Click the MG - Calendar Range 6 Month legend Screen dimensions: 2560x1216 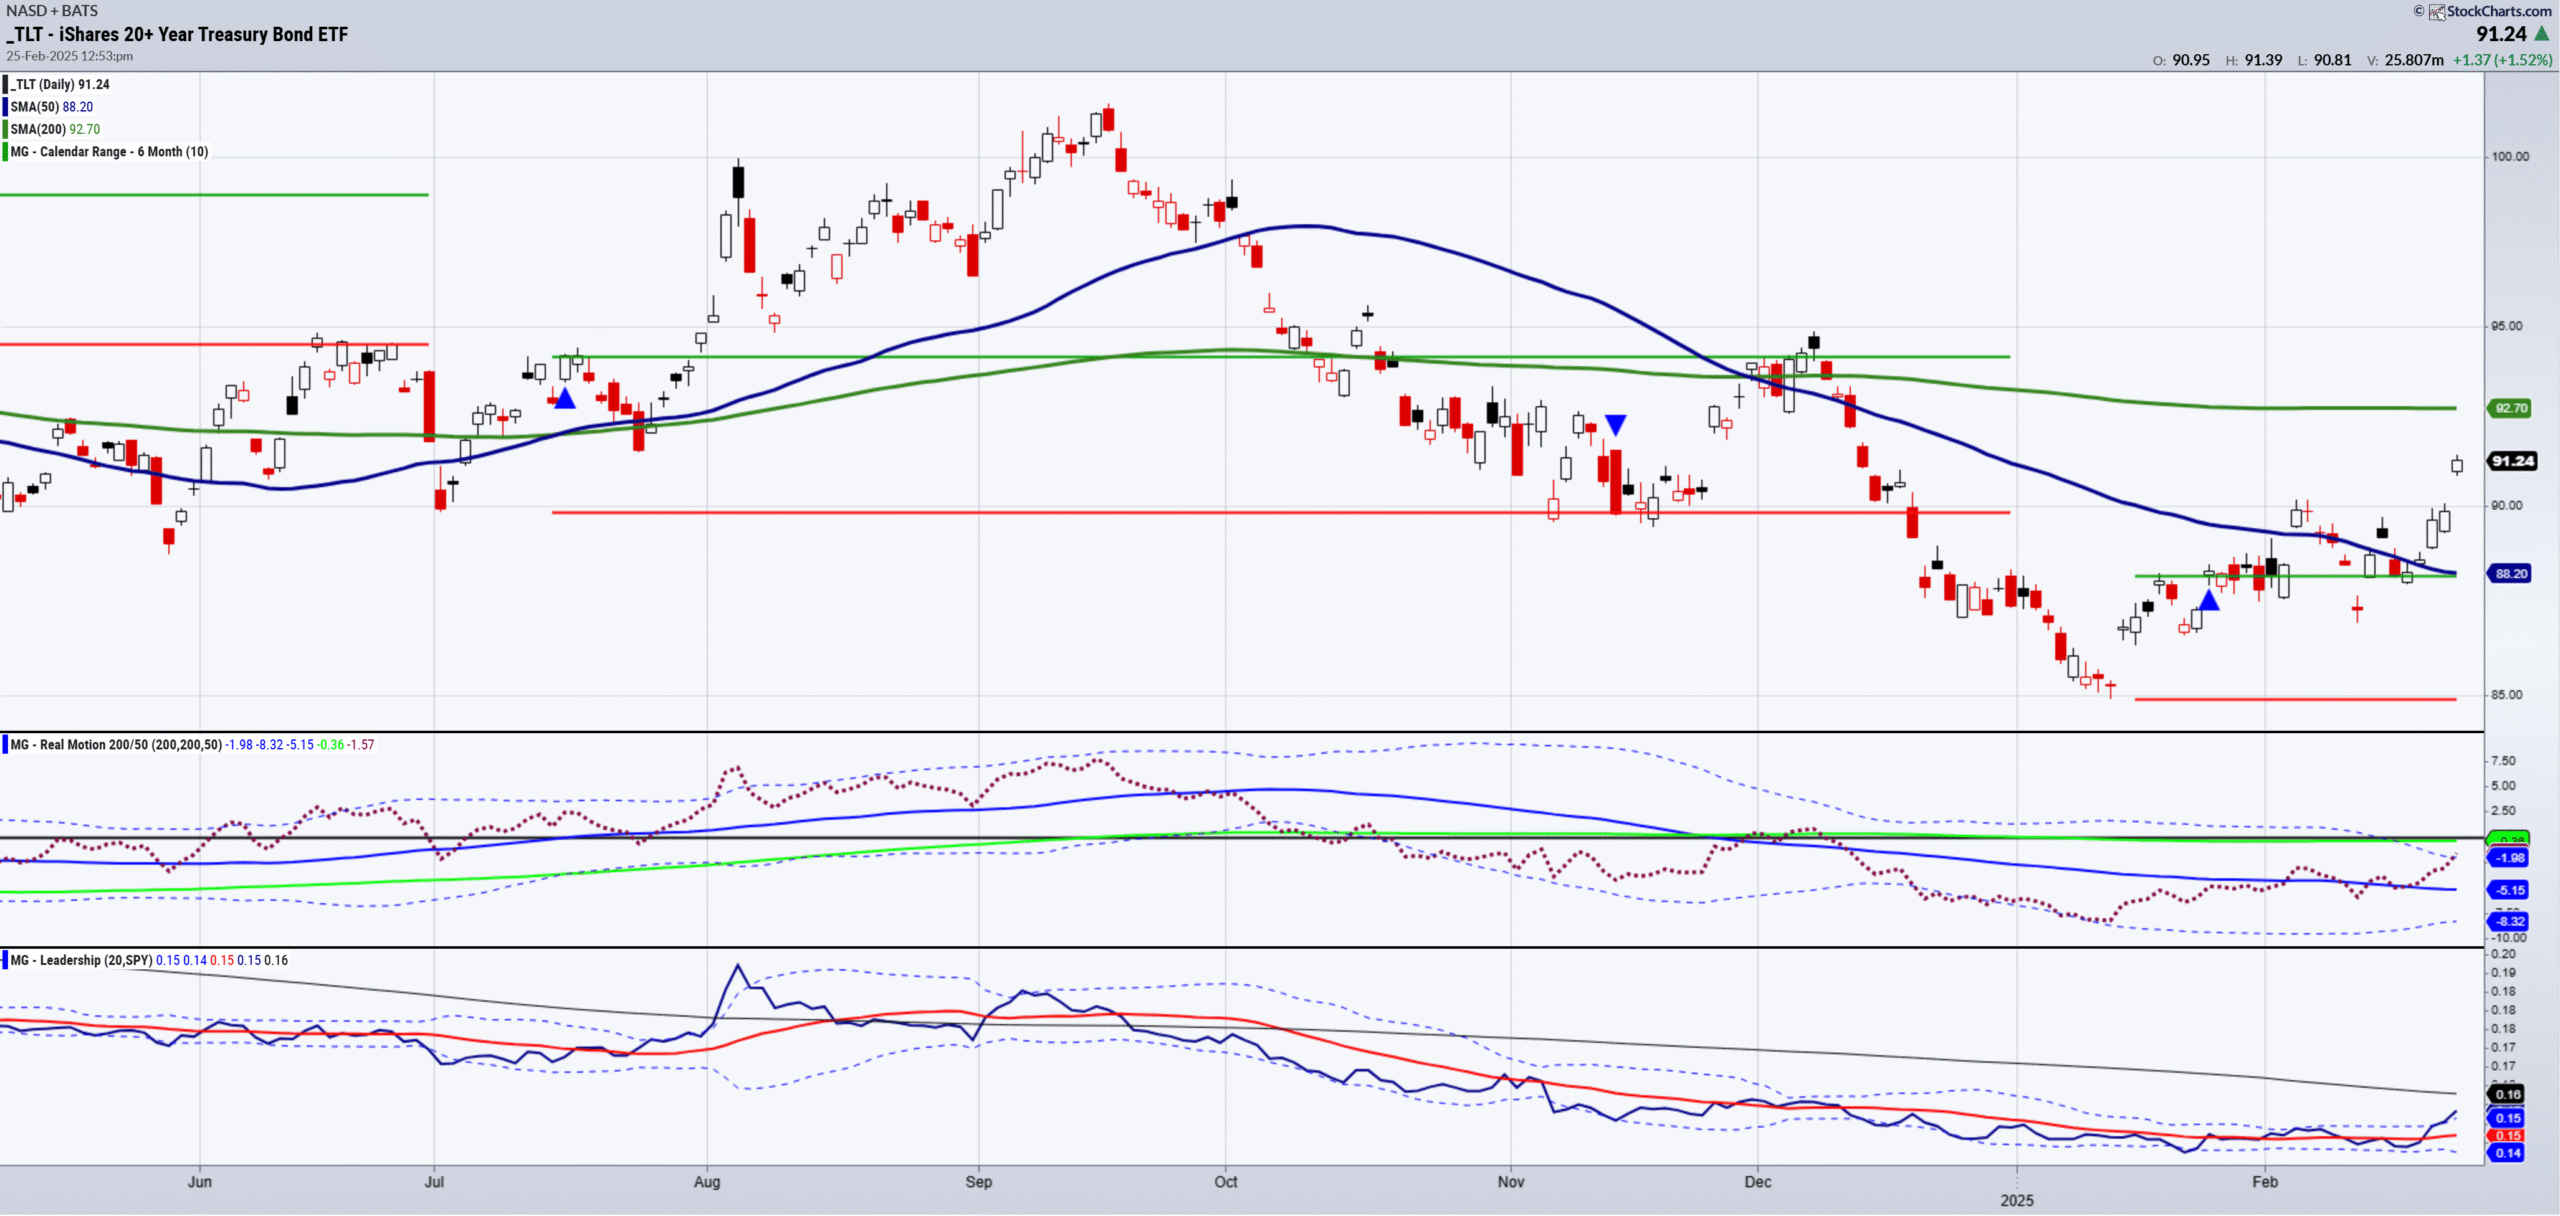[110, 152]
